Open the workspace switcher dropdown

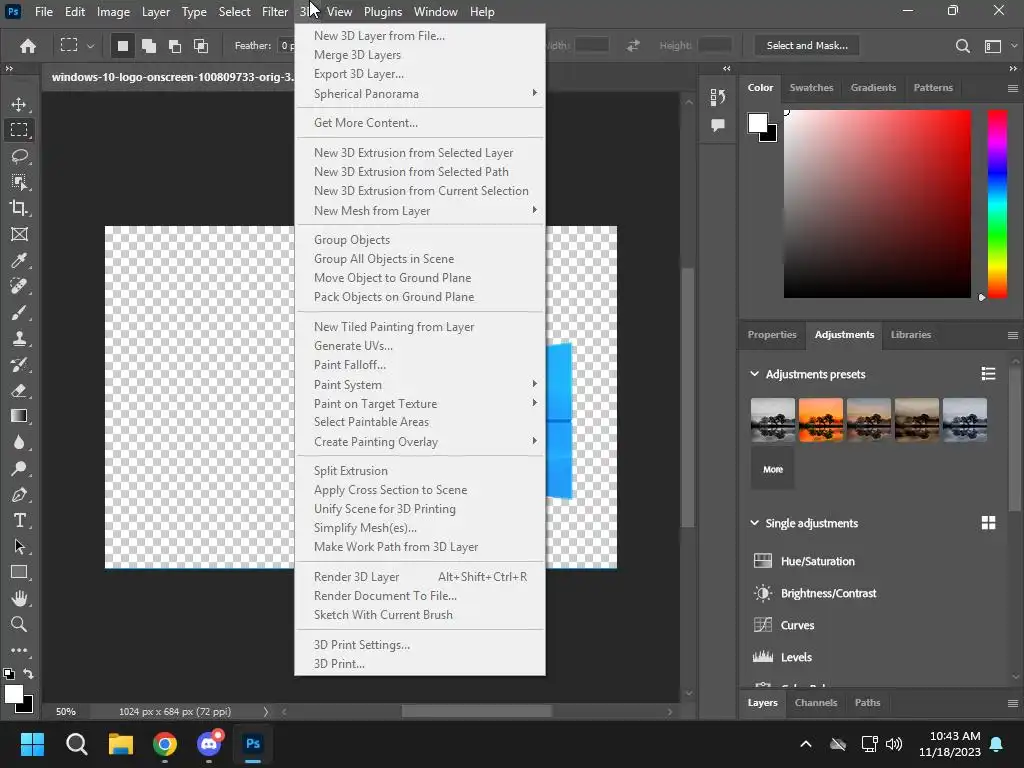(x=1014, y=46)
